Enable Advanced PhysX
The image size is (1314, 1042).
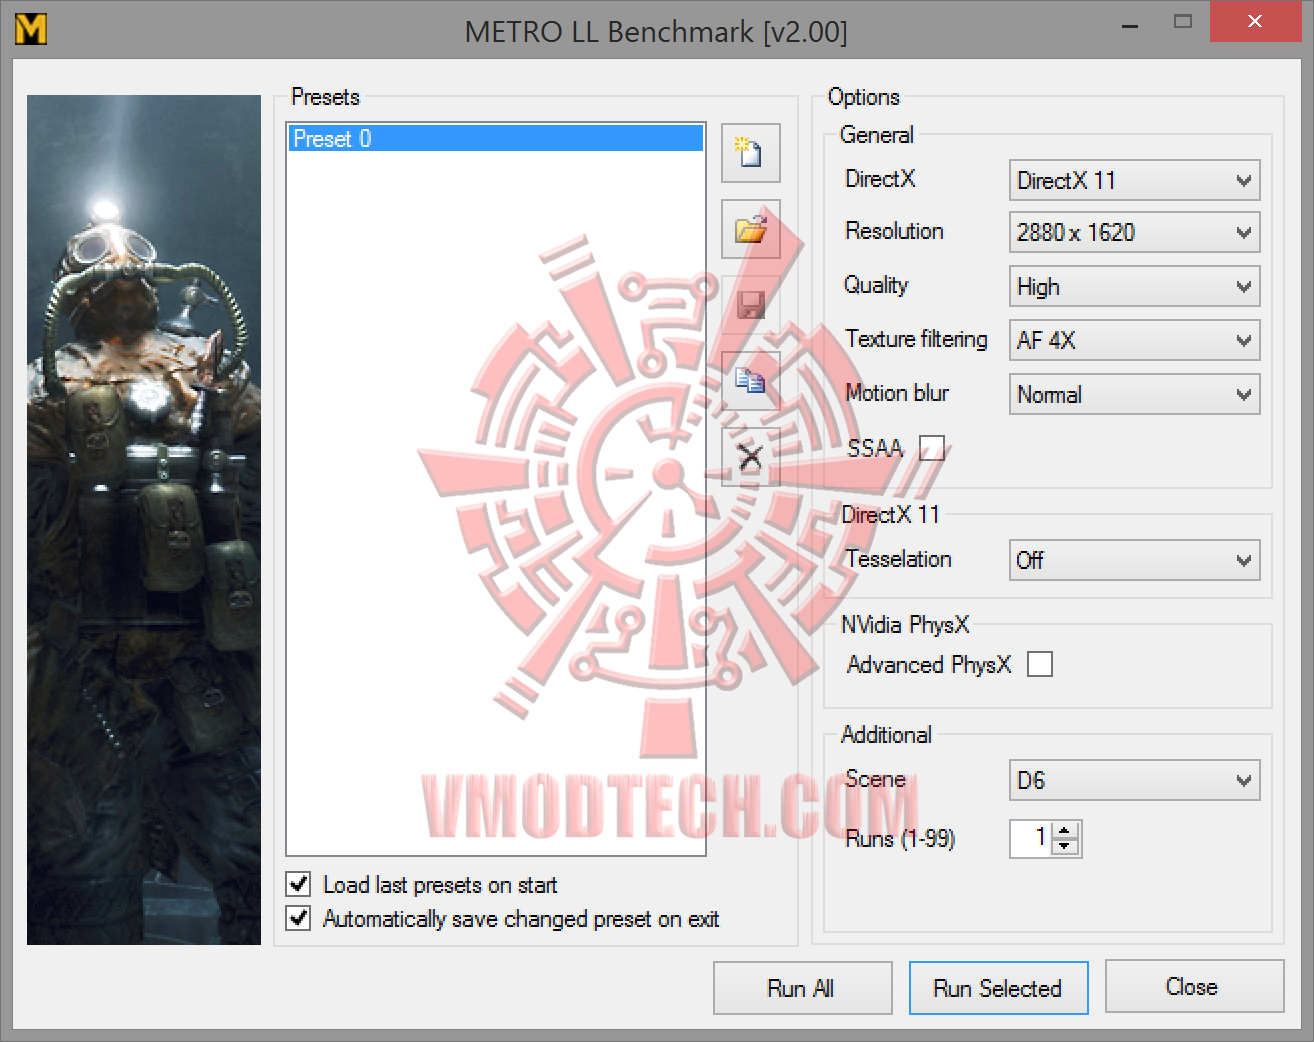pos(1040,663)
